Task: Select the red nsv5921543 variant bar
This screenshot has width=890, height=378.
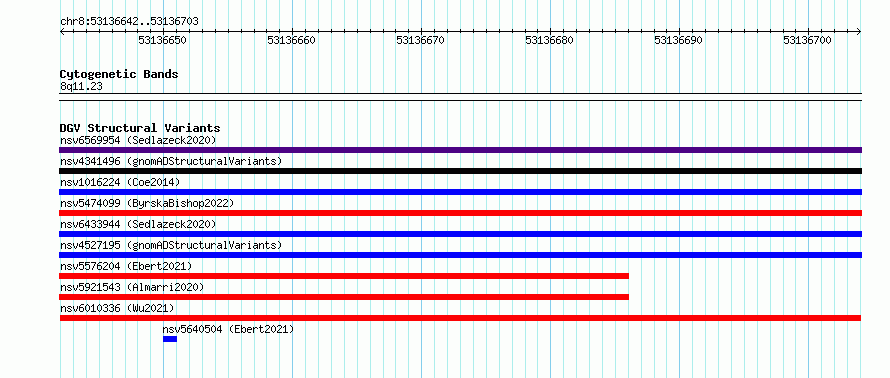Action: 344,297
